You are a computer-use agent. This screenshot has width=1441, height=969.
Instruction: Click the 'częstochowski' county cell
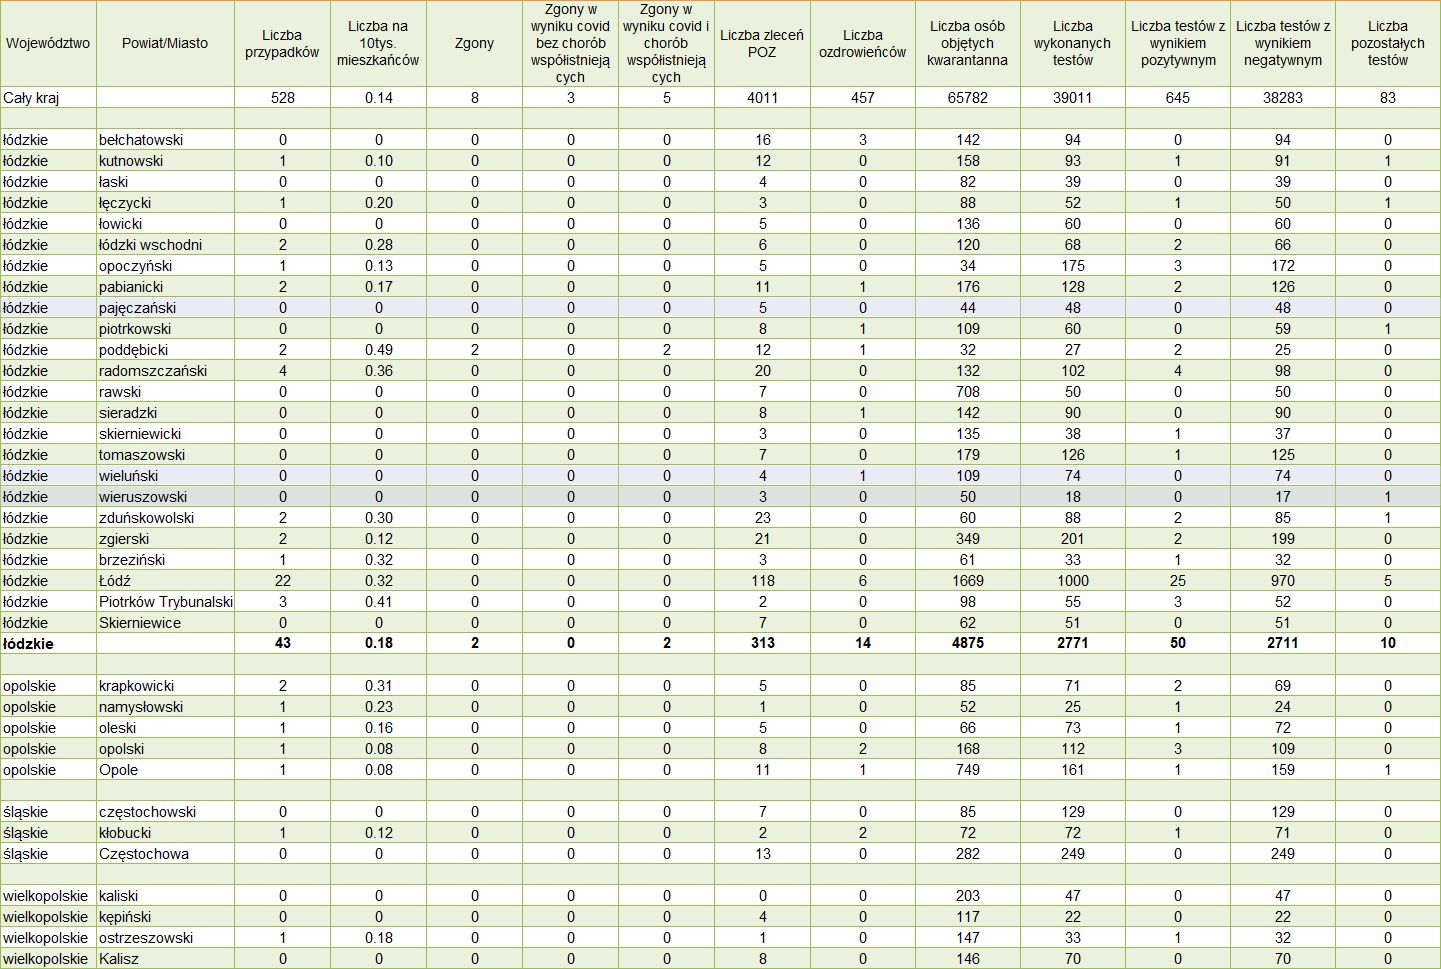pos(165,812)
